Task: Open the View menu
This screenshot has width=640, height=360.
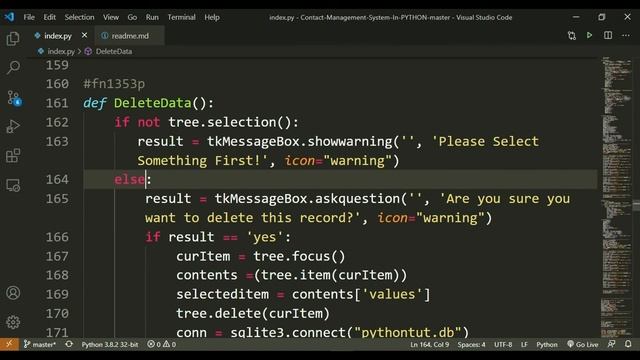Action: tap(111, 17)
